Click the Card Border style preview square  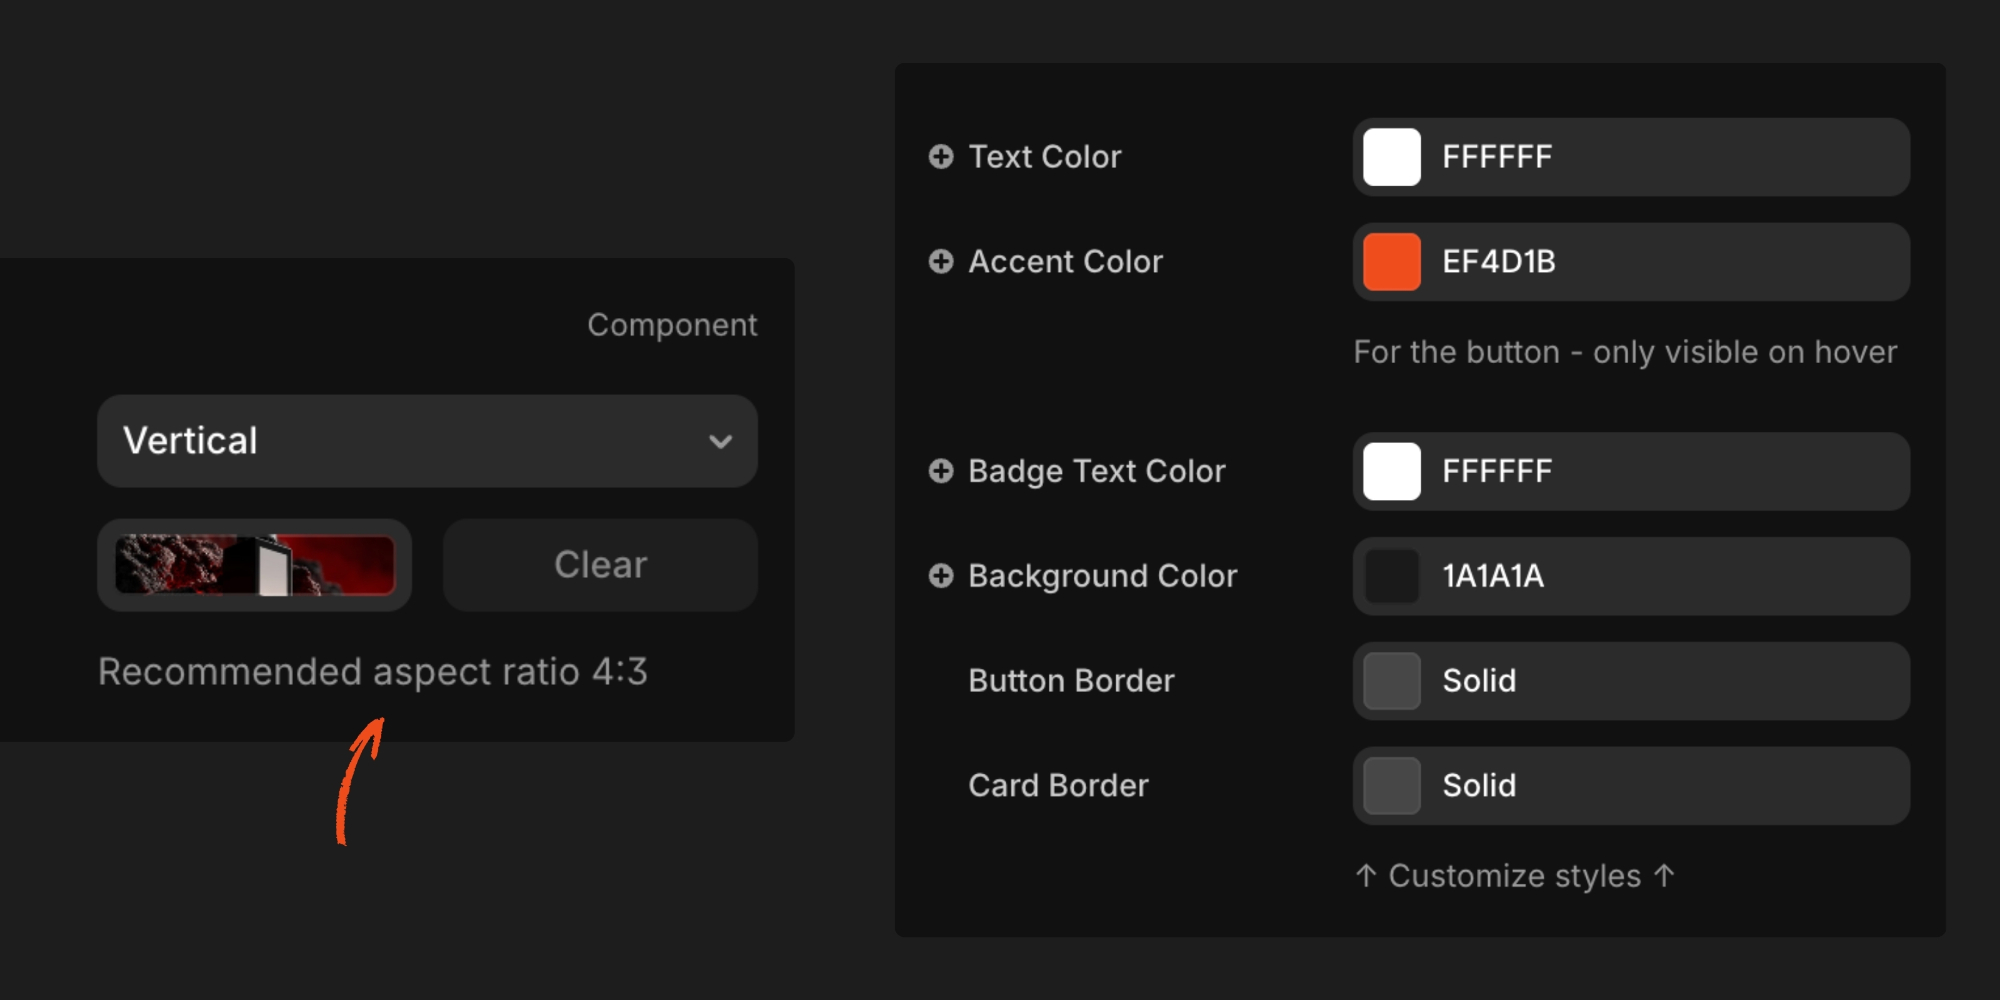click(1391, 786)
